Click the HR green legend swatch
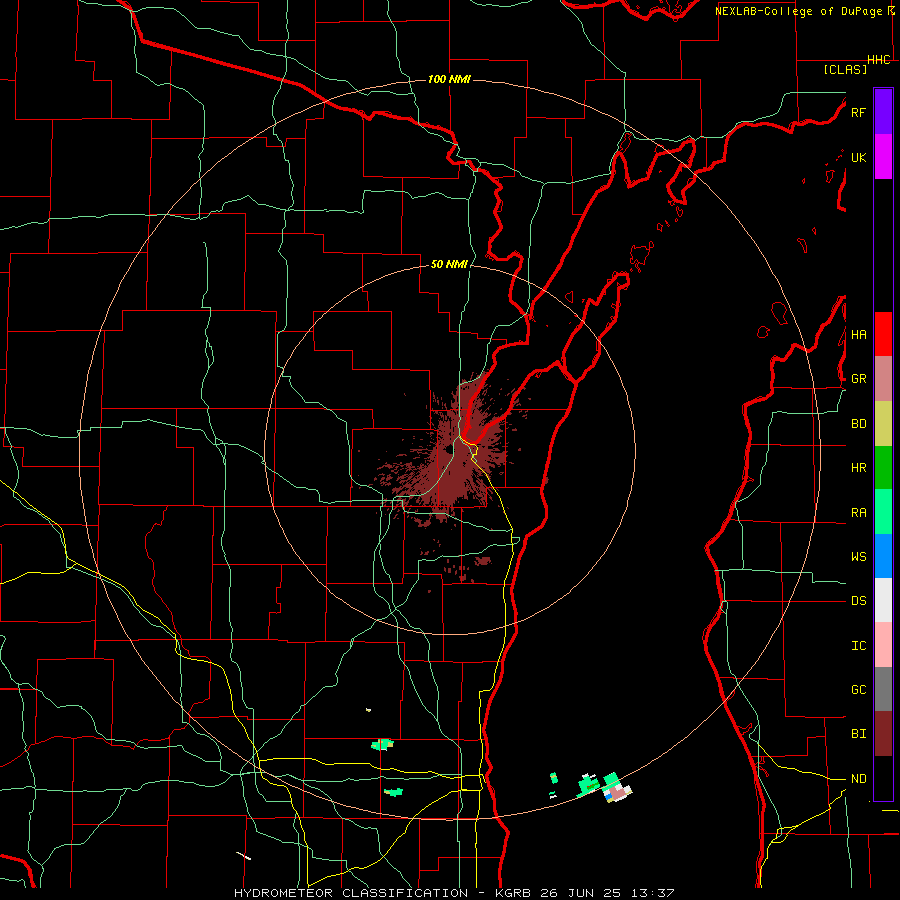The height and width of the screenshot is (900, 900). click(883, 468)
